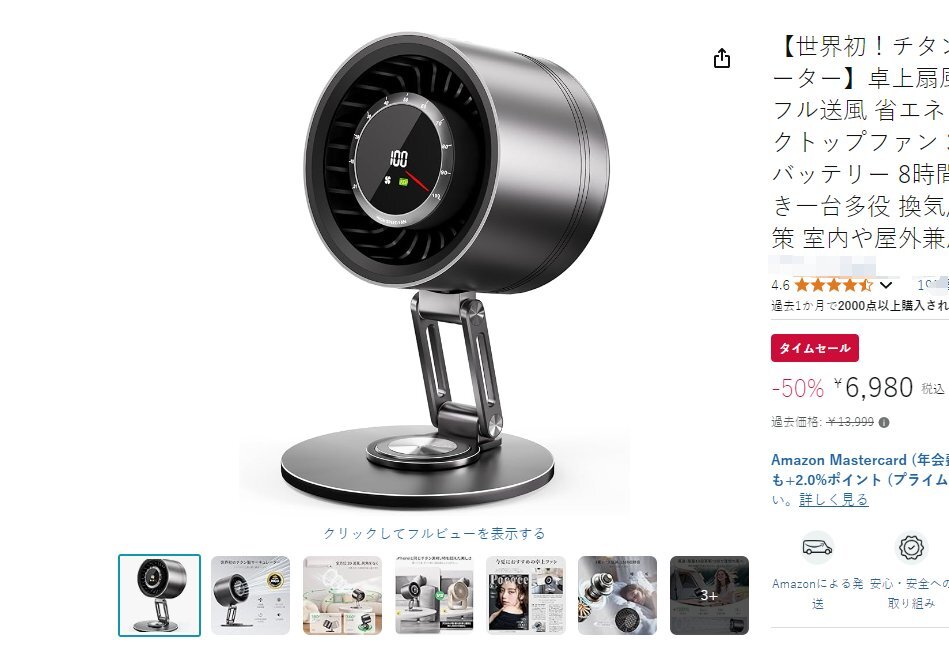949x656 pixels.
Task: Click the safety badge checkmark icon
Action: click(911, 548)
